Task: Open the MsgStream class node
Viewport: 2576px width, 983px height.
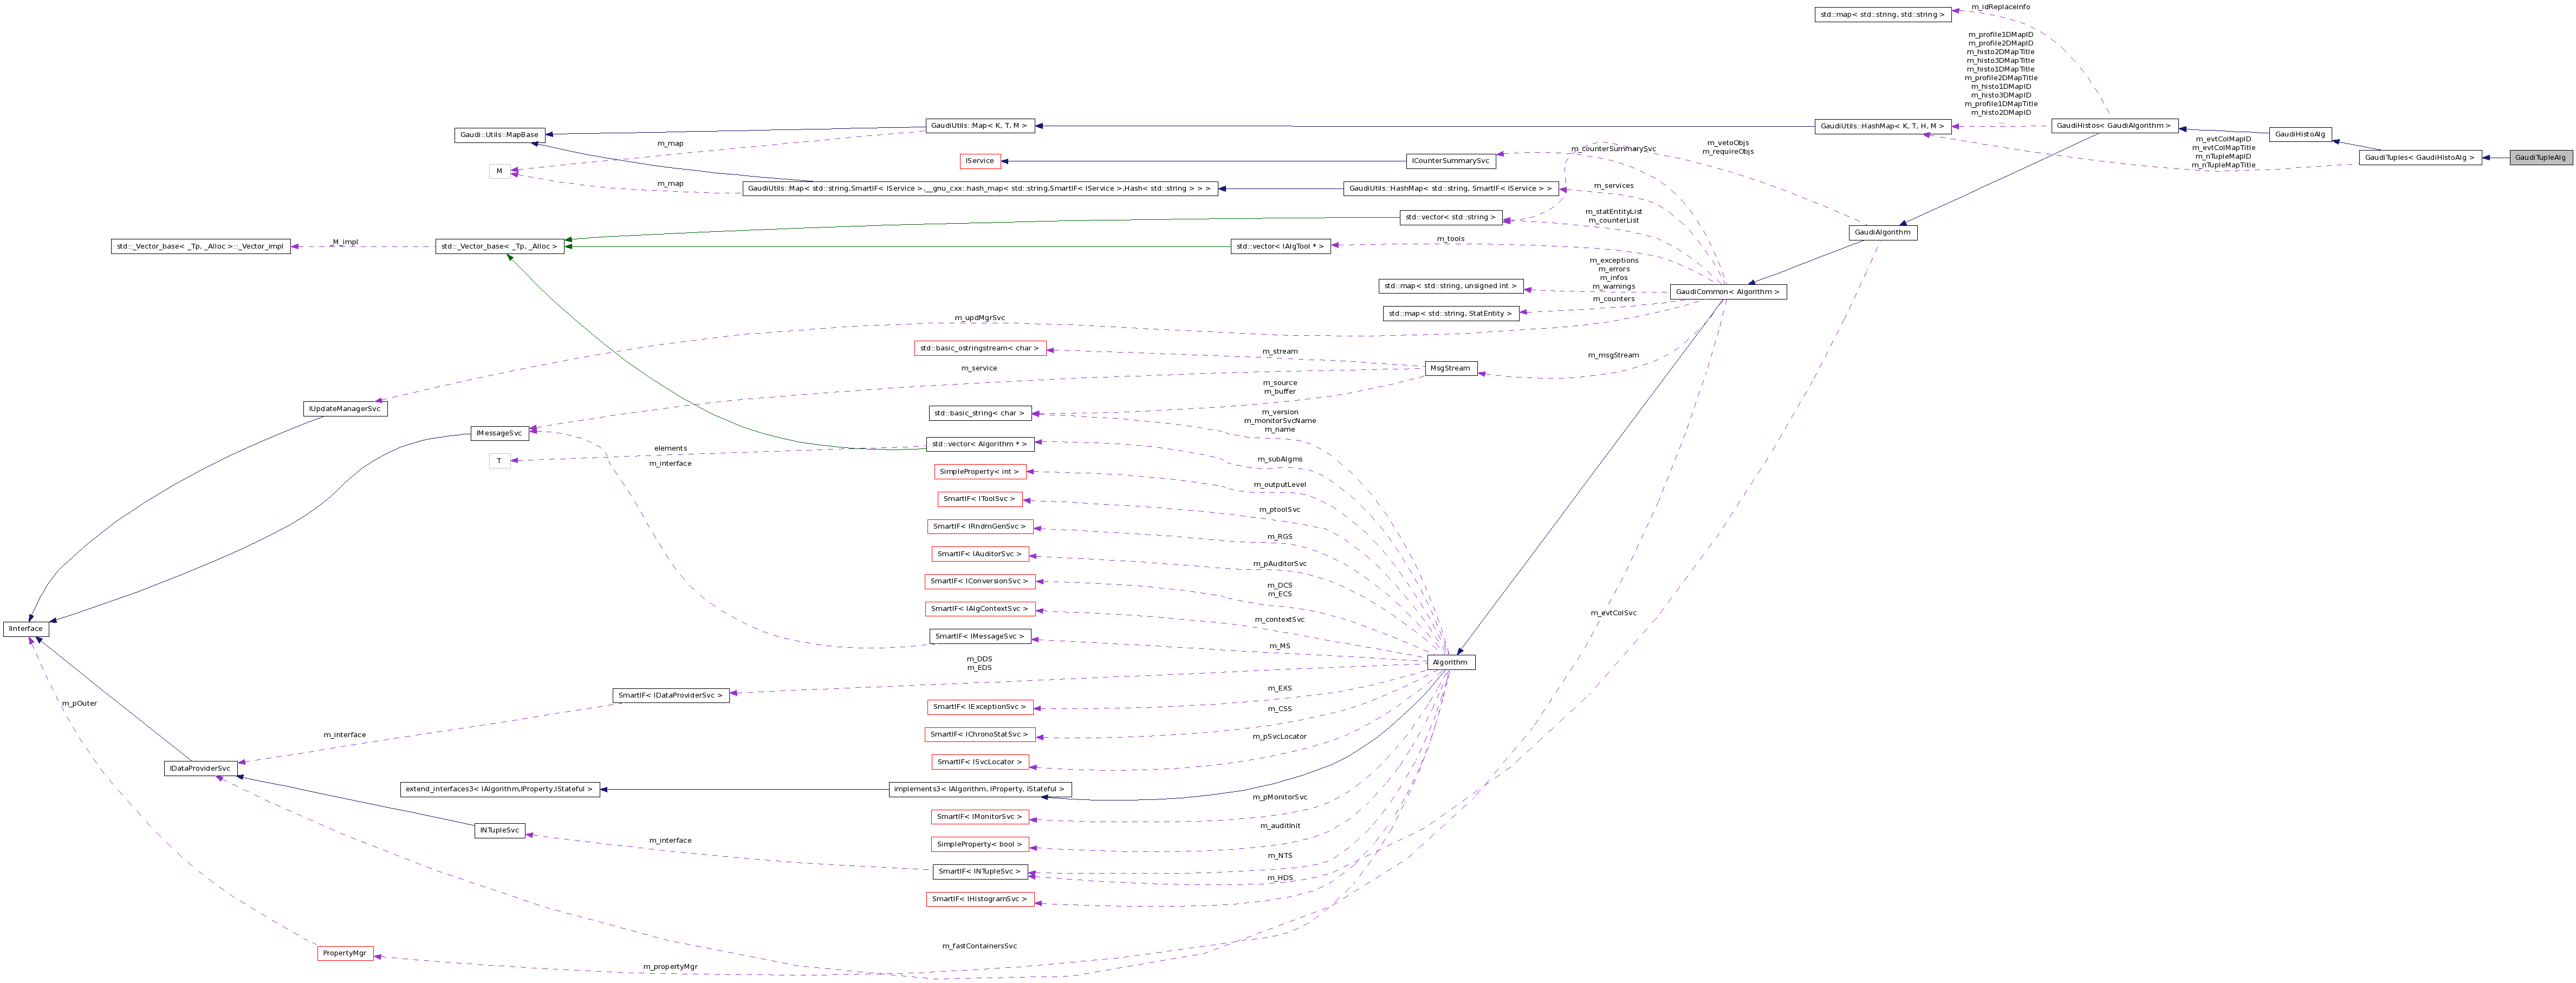Action: (1449, 368)
